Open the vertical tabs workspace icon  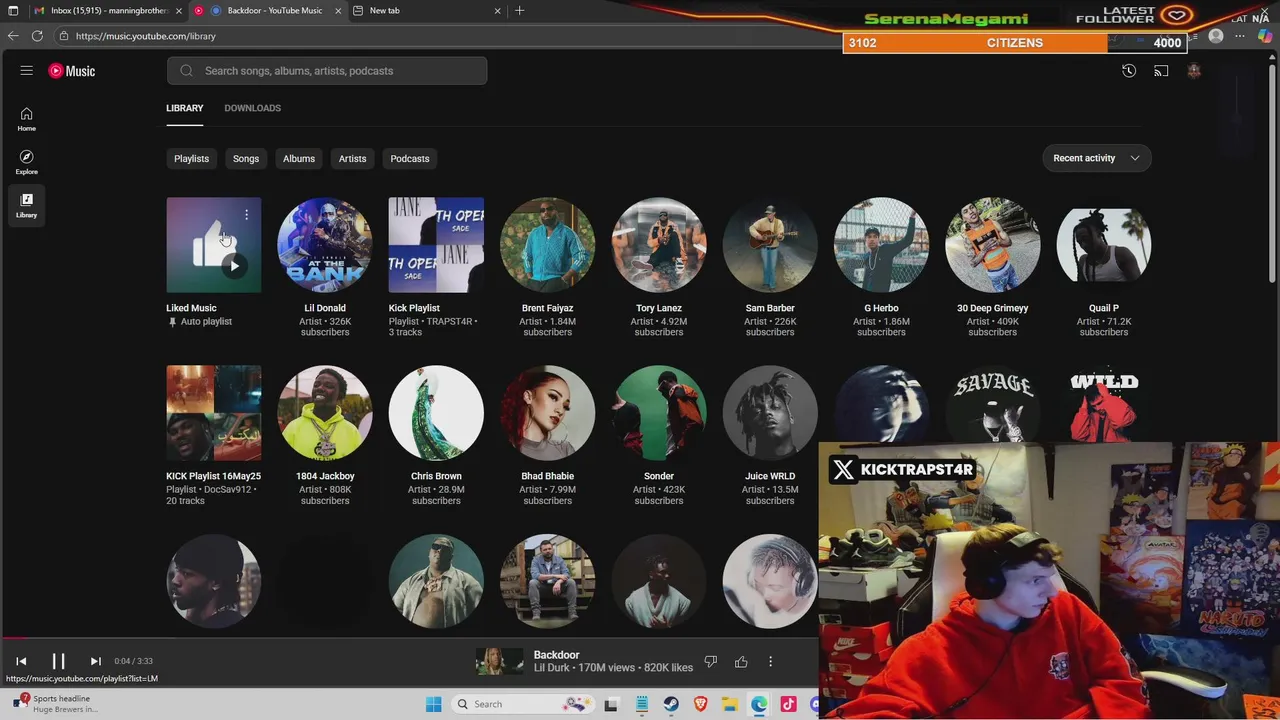click(13, 10)
